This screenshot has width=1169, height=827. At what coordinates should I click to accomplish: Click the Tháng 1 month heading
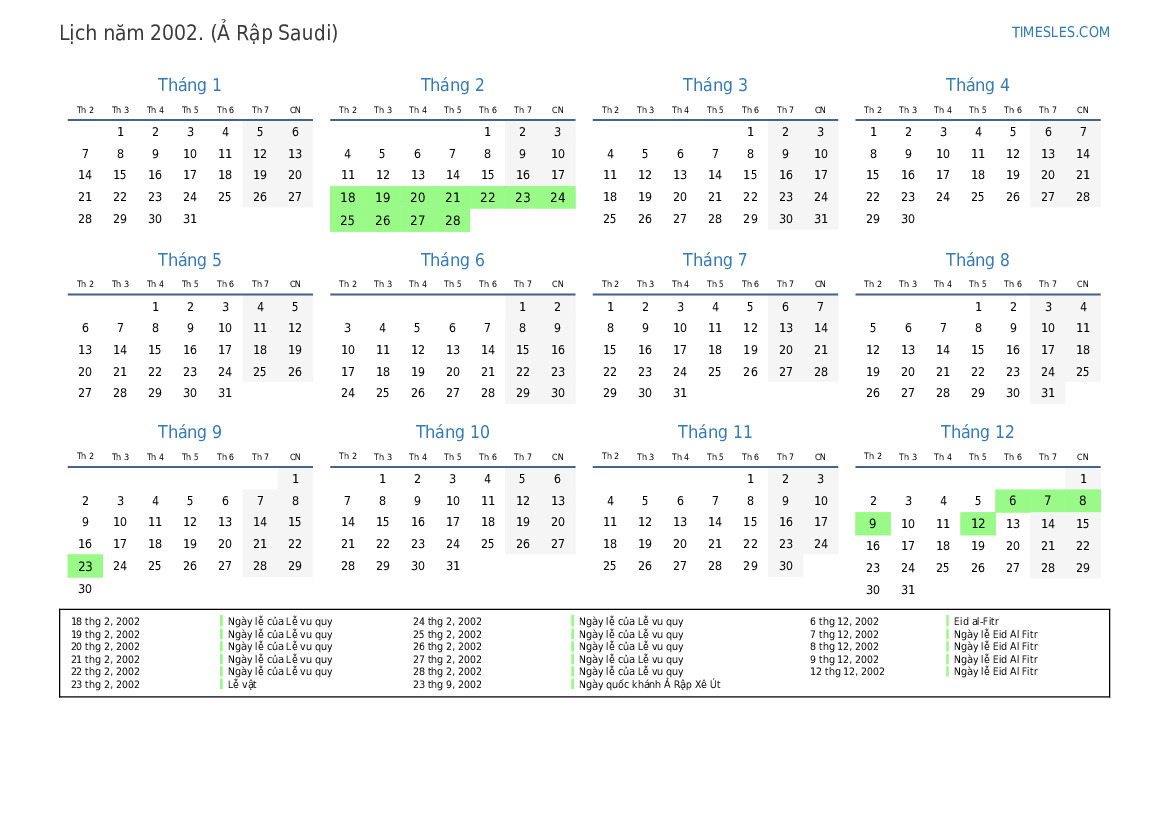pos(189,85)
